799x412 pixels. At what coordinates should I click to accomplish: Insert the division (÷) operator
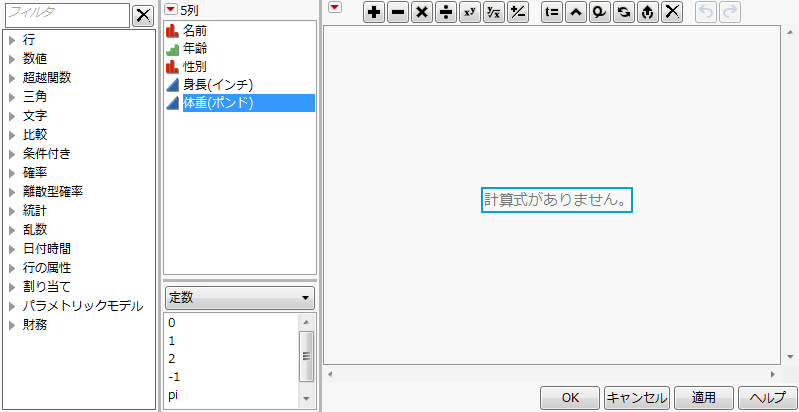click(x=446, y=13)
